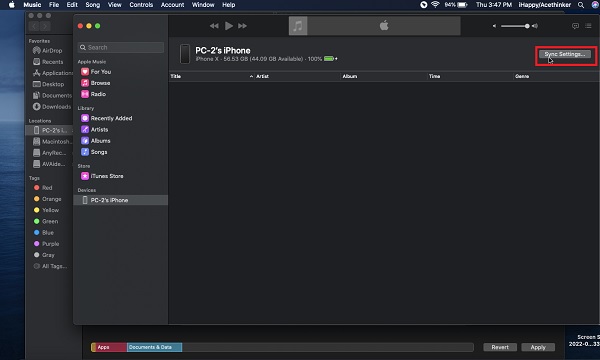
Task: Select the AnyRec location in Finder
Action: (x=50, y=153)
